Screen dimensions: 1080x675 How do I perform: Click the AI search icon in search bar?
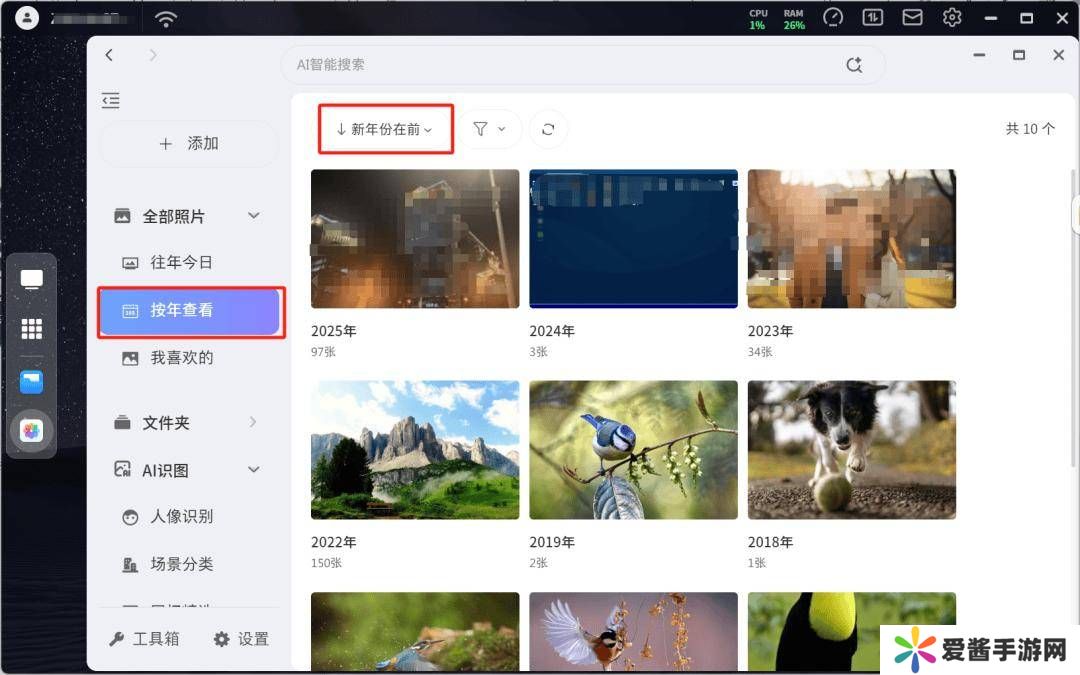click(x=854, y=64)
